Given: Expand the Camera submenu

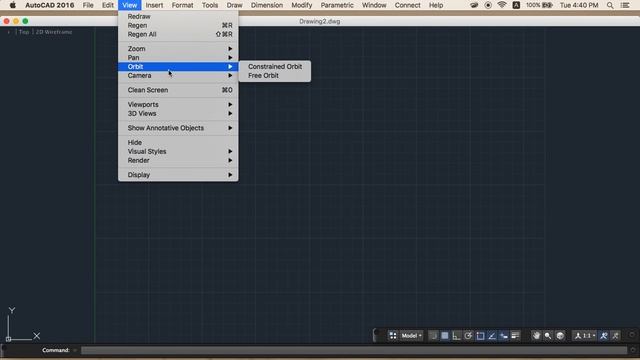Looking at the screenshot, I should click(178, 76).
